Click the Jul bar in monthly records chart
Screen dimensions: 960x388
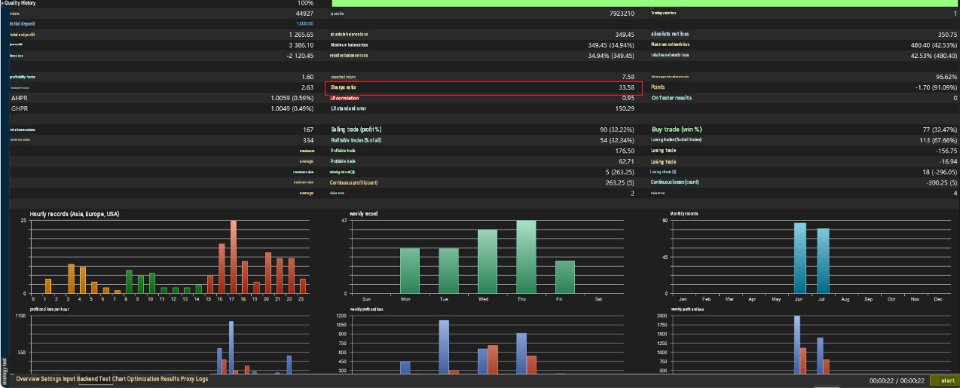coord(823,261)
